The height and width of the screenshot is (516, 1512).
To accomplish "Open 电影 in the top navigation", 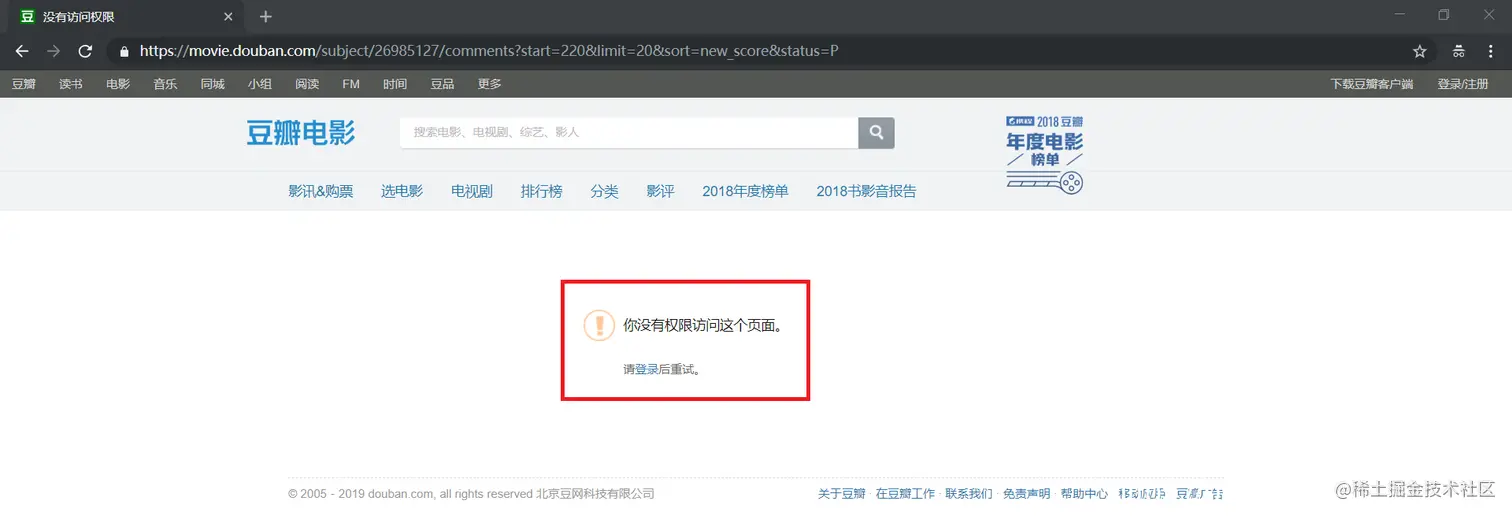I will point(118,84).
